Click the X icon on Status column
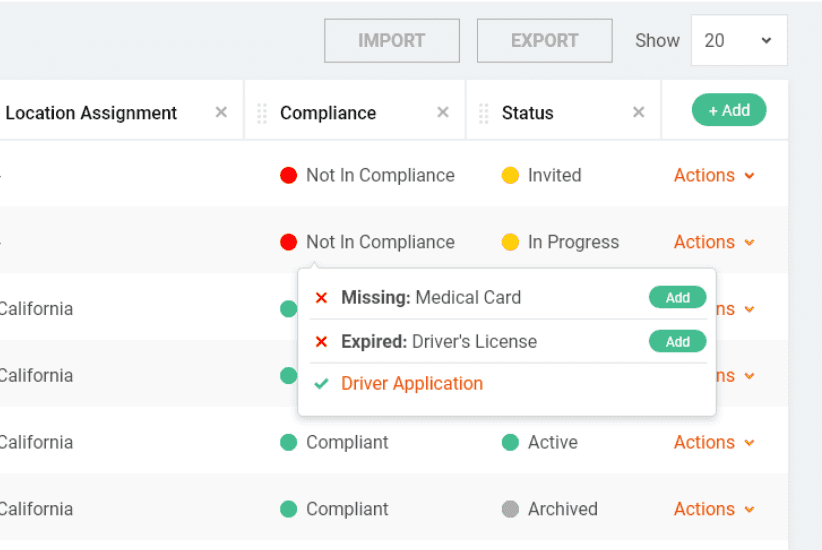 tap(638, 113)
